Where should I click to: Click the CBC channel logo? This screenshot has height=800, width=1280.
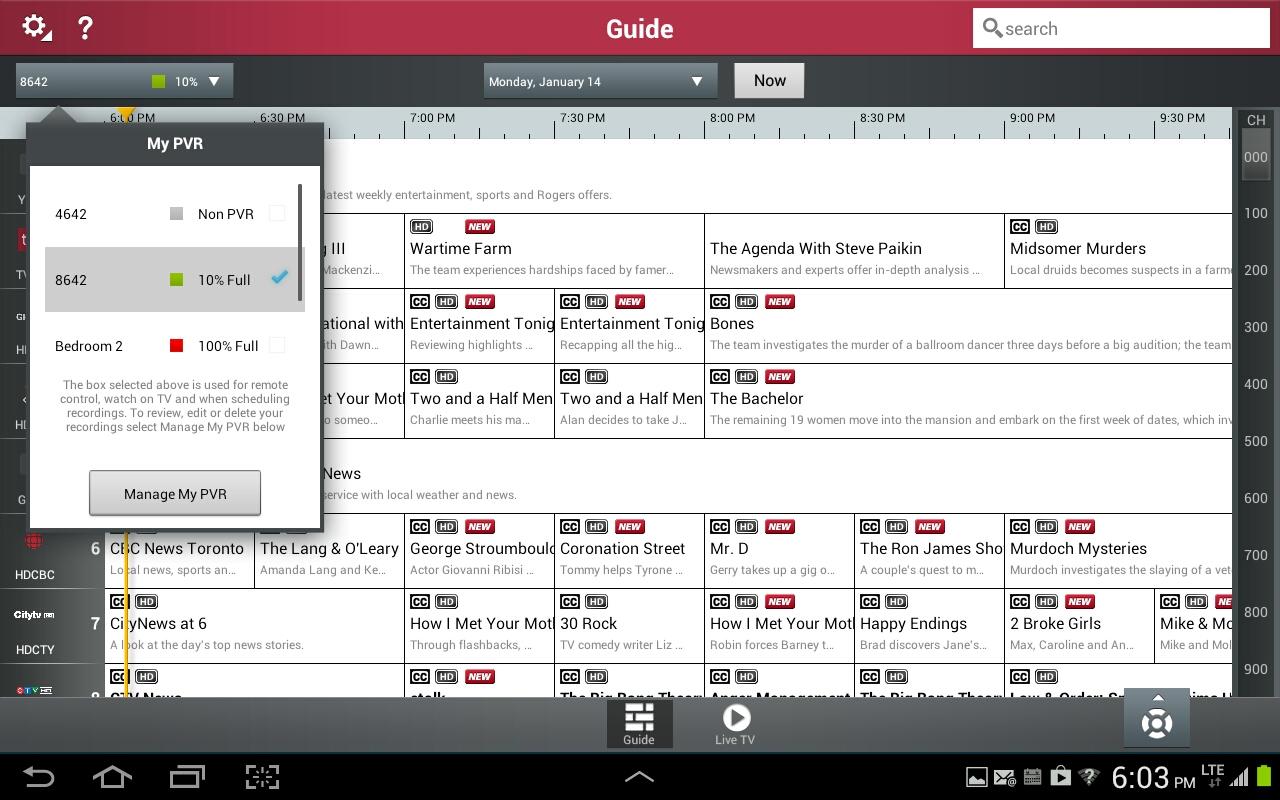coord(34,541)
